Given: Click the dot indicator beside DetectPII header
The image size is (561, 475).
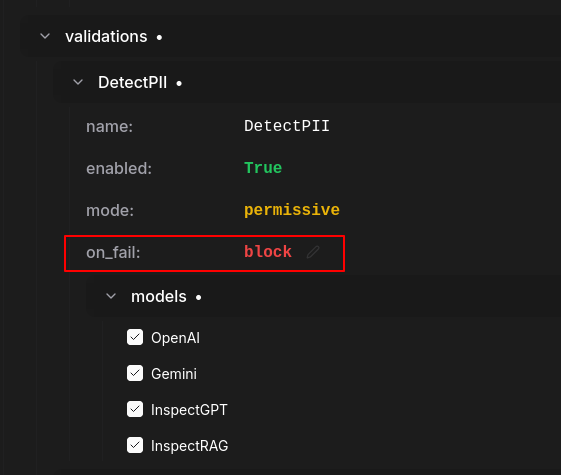Looking at the screenshot, I should coord(179,84).
